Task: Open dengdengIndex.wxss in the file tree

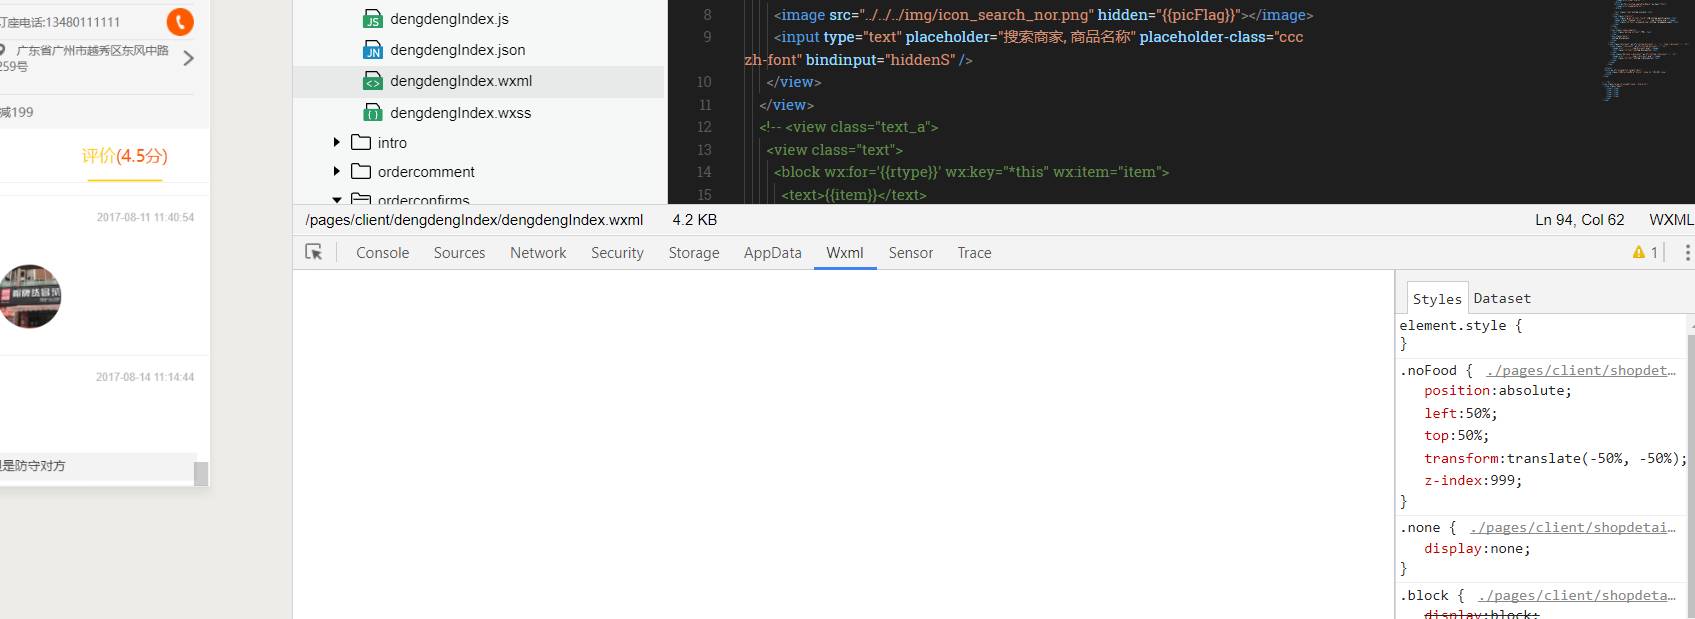Action: click(x=460, y=112)
